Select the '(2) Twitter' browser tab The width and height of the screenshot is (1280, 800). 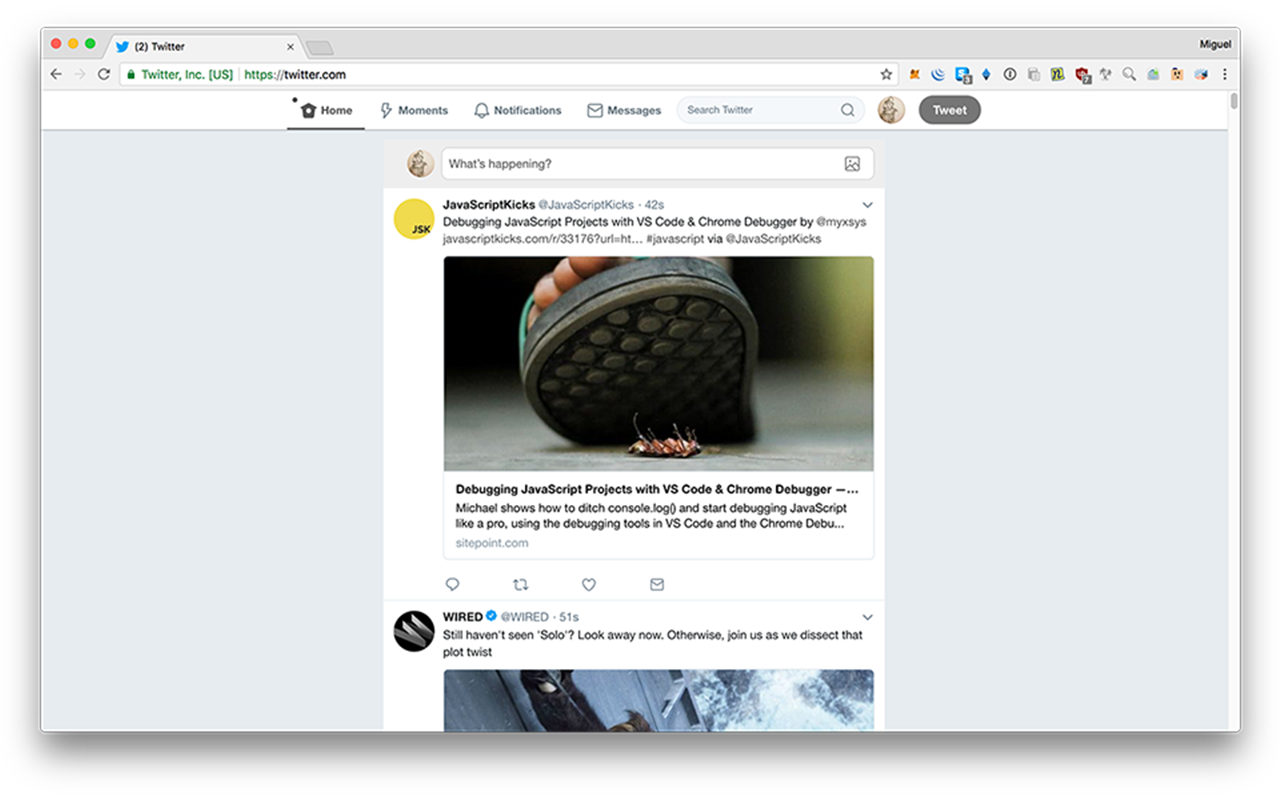pos(205,46)
